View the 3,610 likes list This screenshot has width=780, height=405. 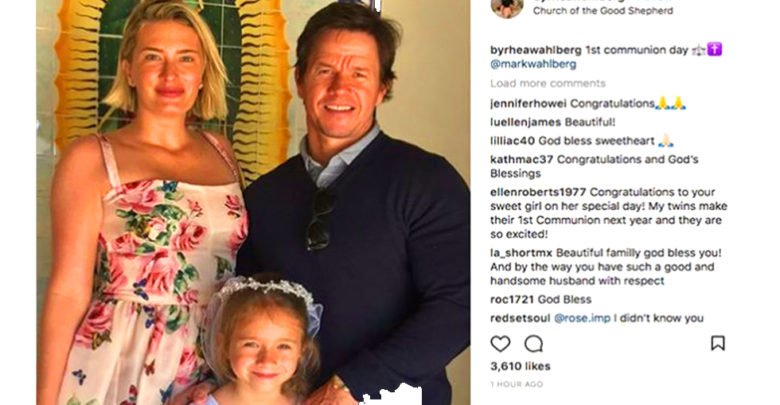[520, 366]
